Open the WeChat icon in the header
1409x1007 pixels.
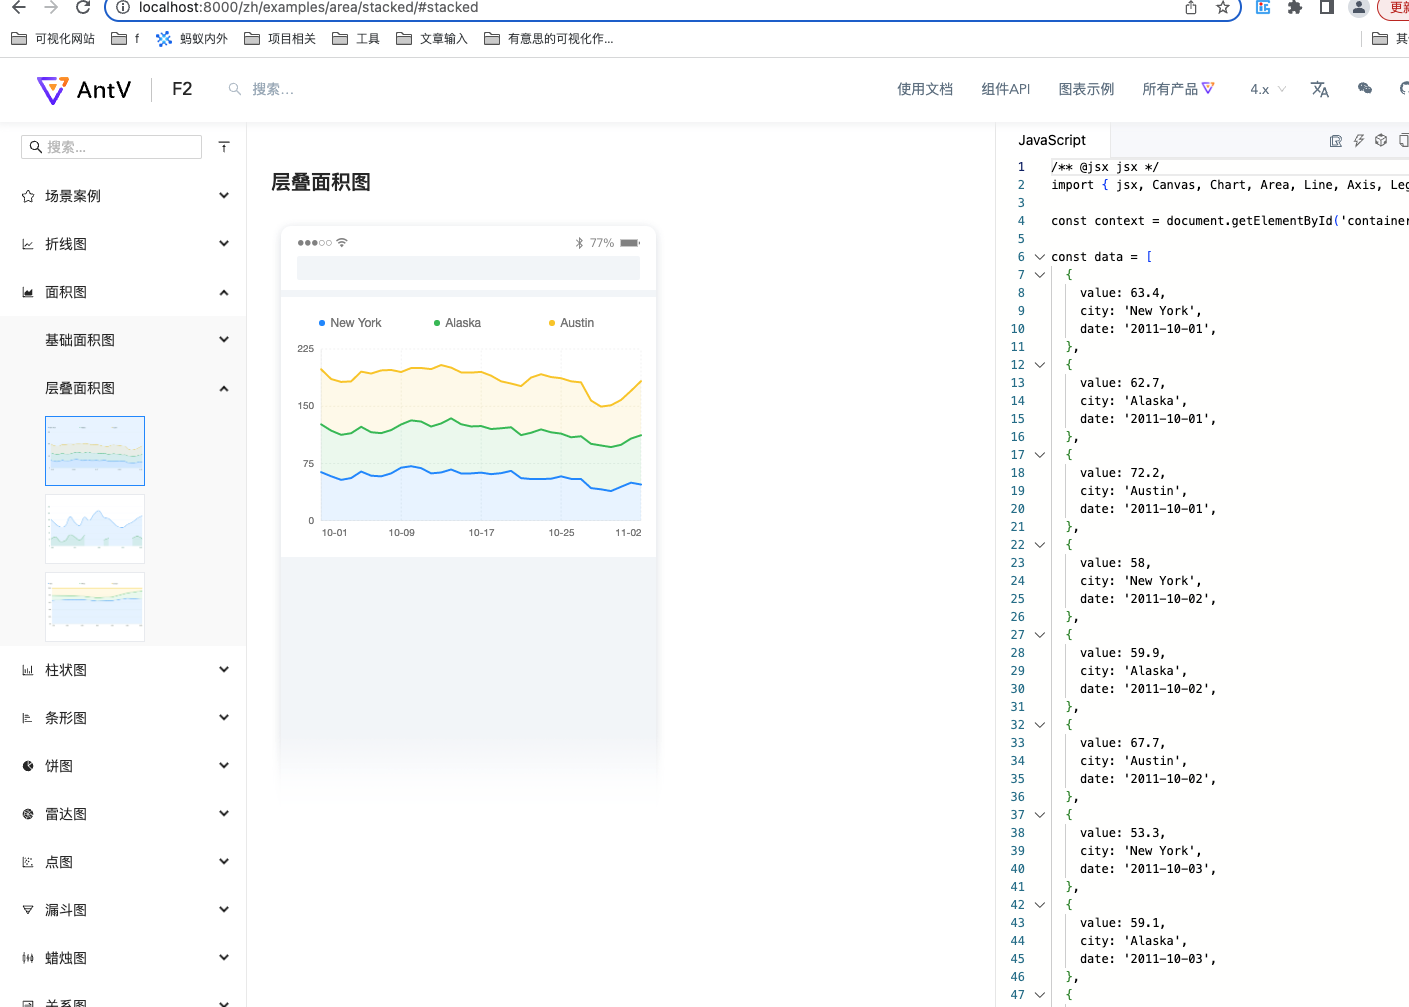1364,89
